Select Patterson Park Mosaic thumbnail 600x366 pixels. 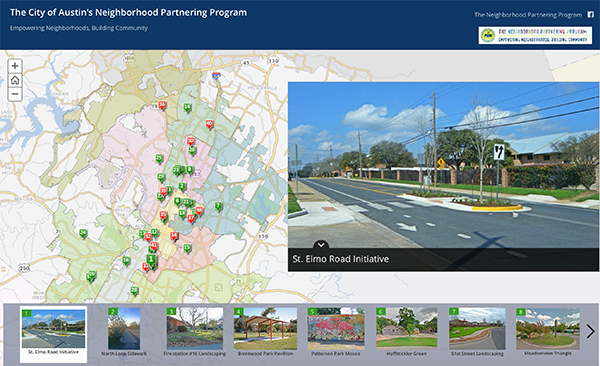336,332
